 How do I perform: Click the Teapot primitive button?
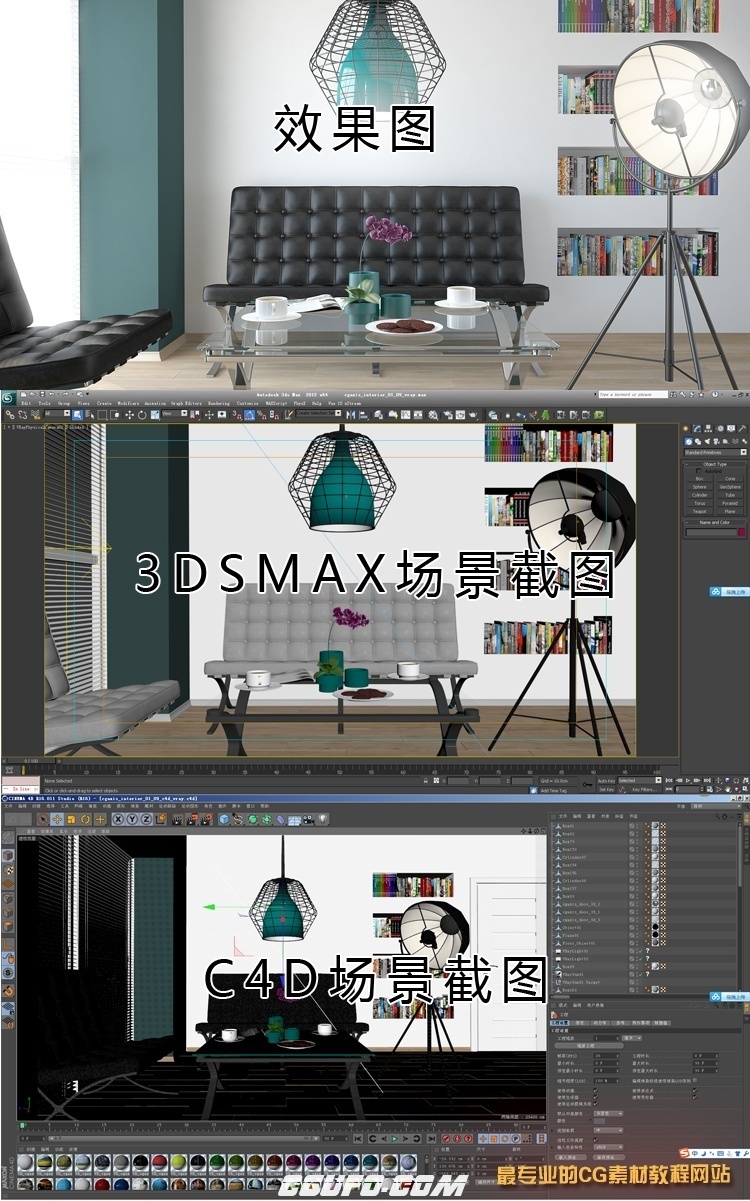tap(699, 511)
